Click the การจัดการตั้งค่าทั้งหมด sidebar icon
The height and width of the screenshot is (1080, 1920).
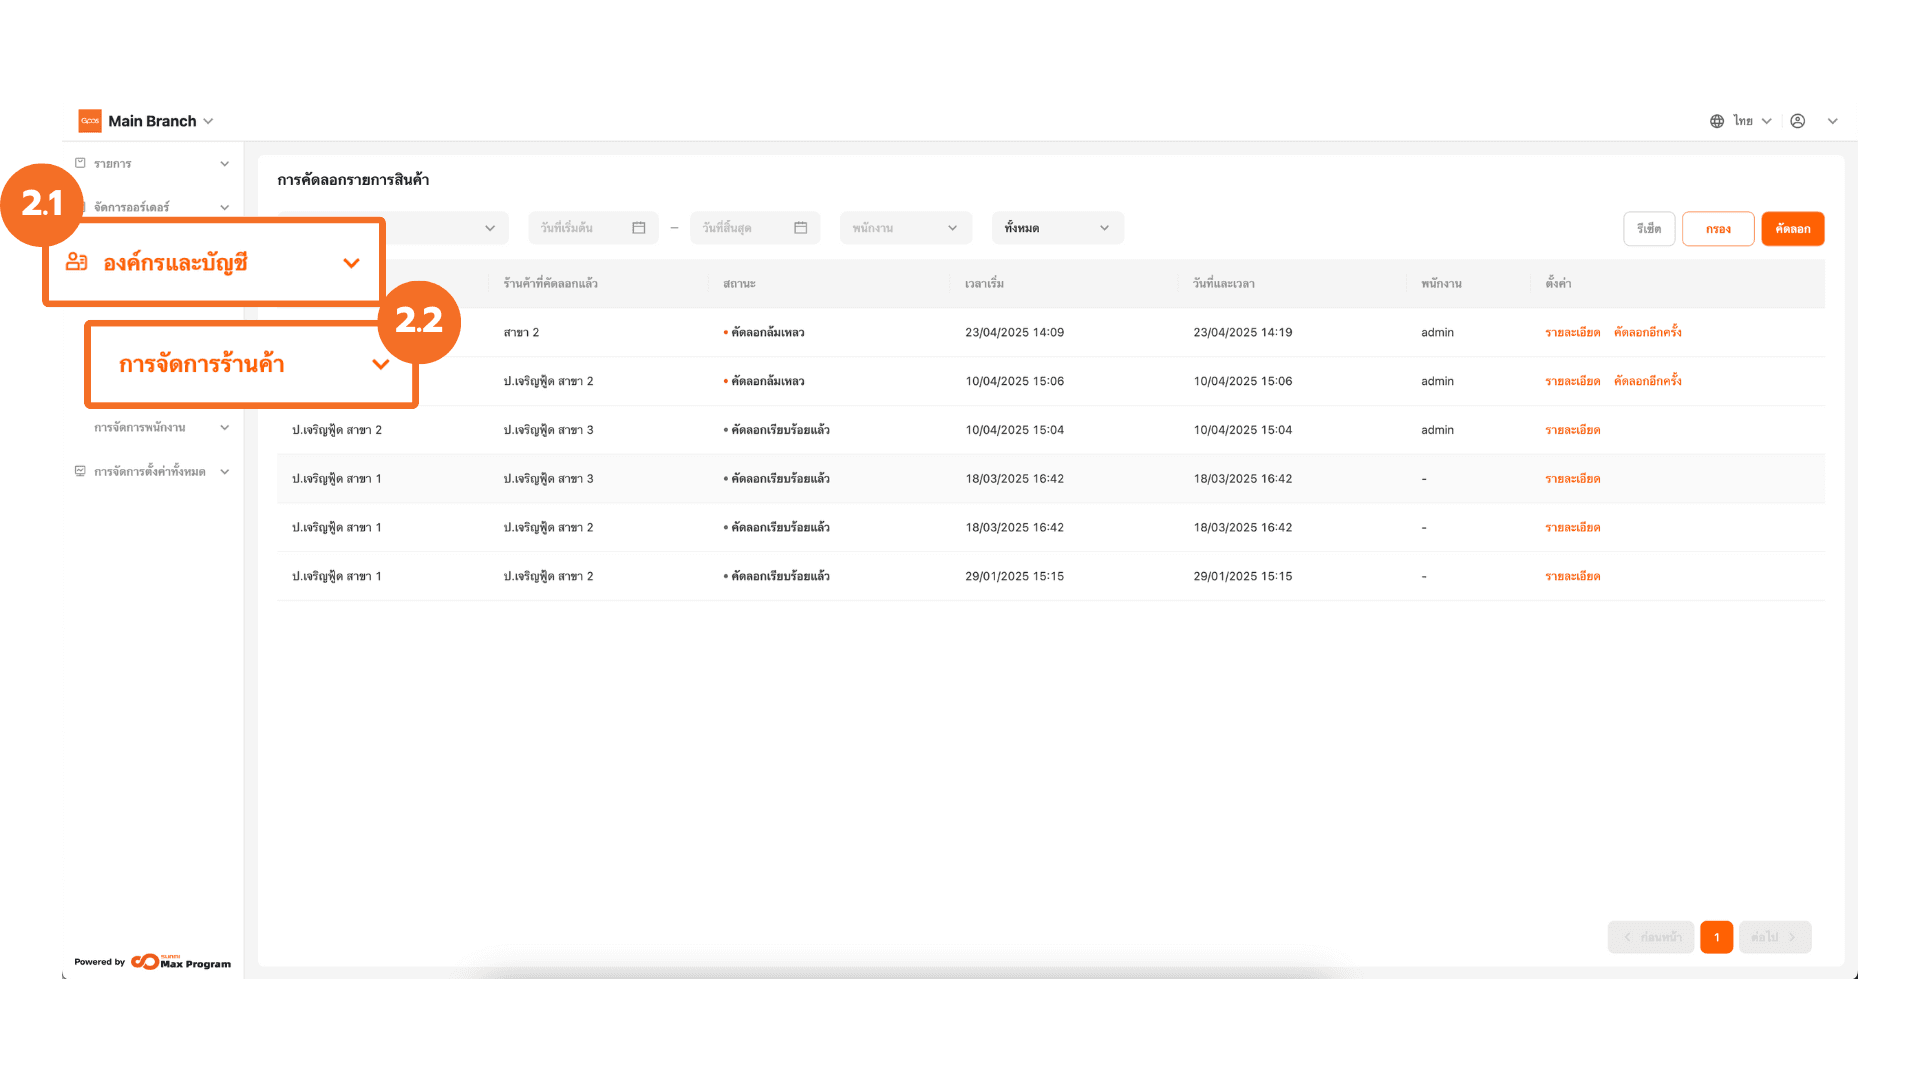coord(80,471)
